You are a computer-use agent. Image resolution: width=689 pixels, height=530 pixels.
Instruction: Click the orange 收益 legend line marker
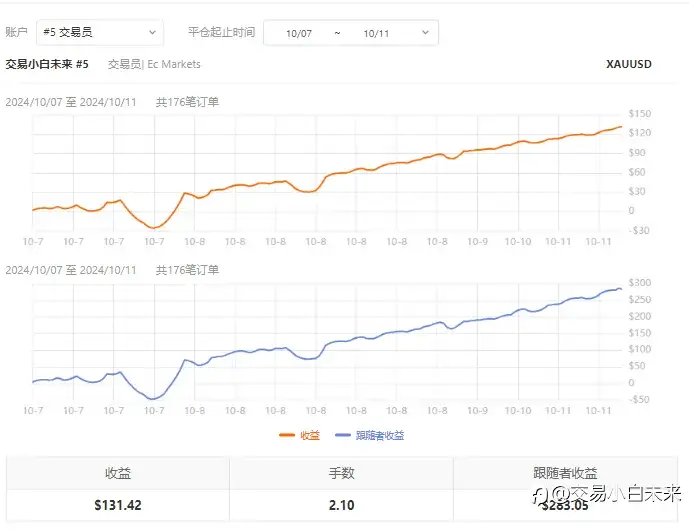(287, 435)
